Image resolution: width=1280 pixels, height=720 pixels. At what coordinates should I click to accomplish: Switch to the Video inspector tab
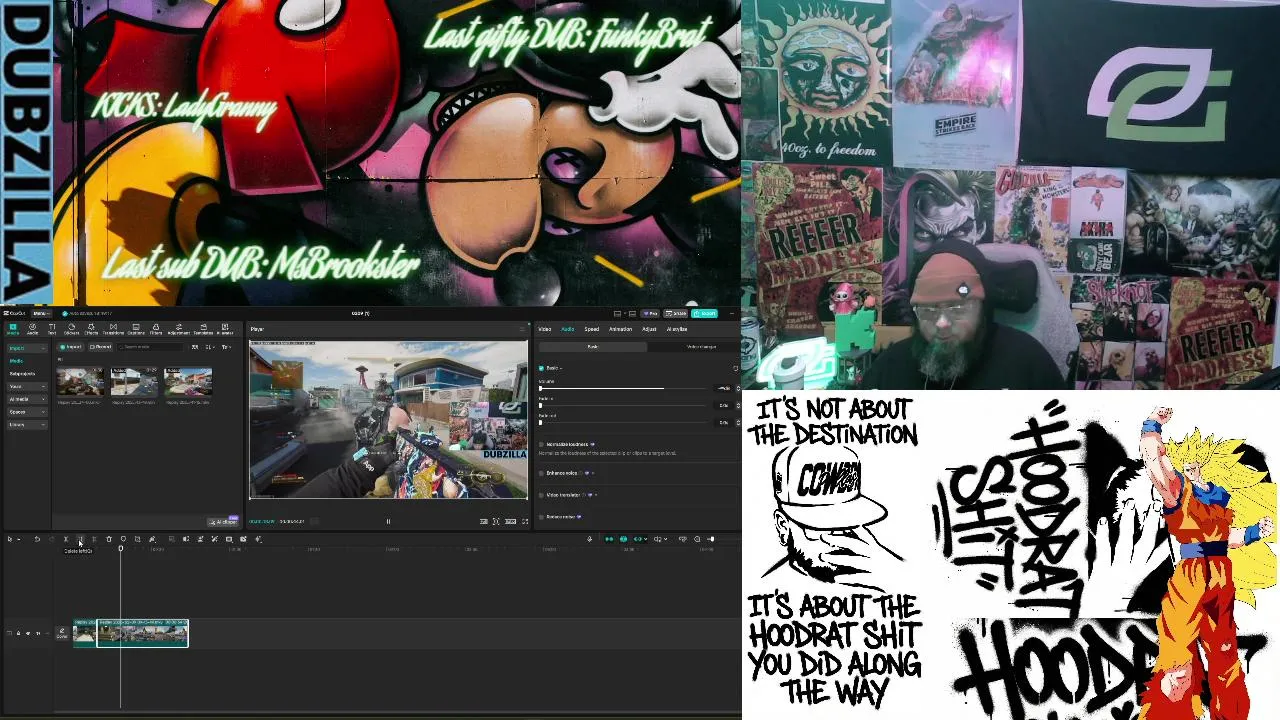pyautogui.click(x=545, y=329)
